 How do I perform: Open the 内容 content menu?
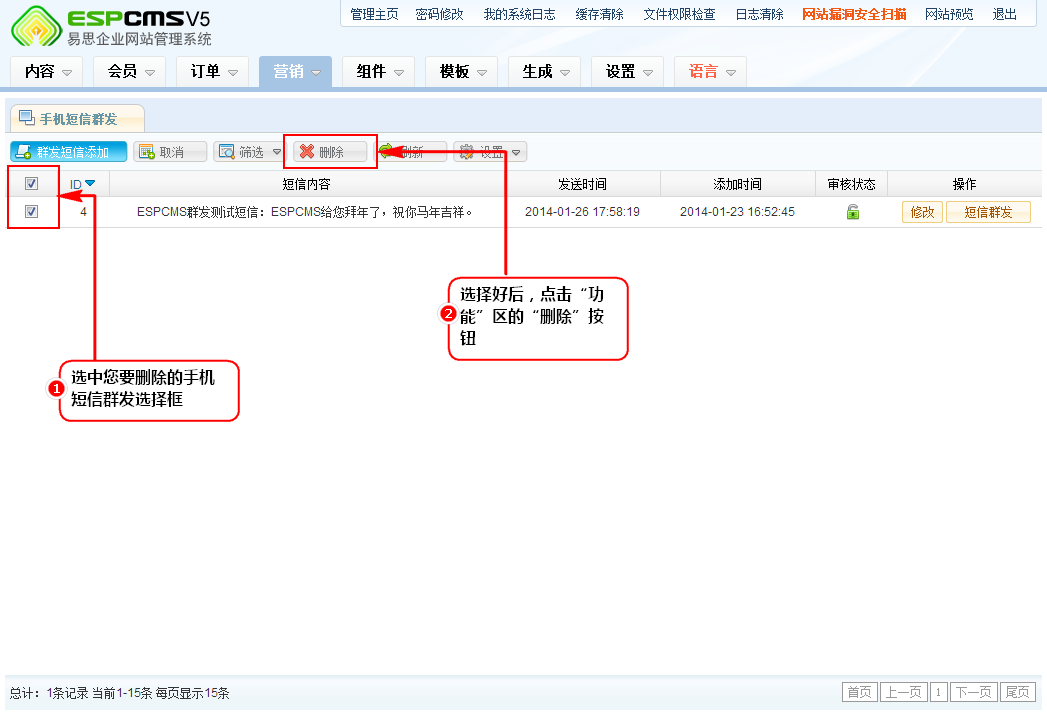[47, 72]
